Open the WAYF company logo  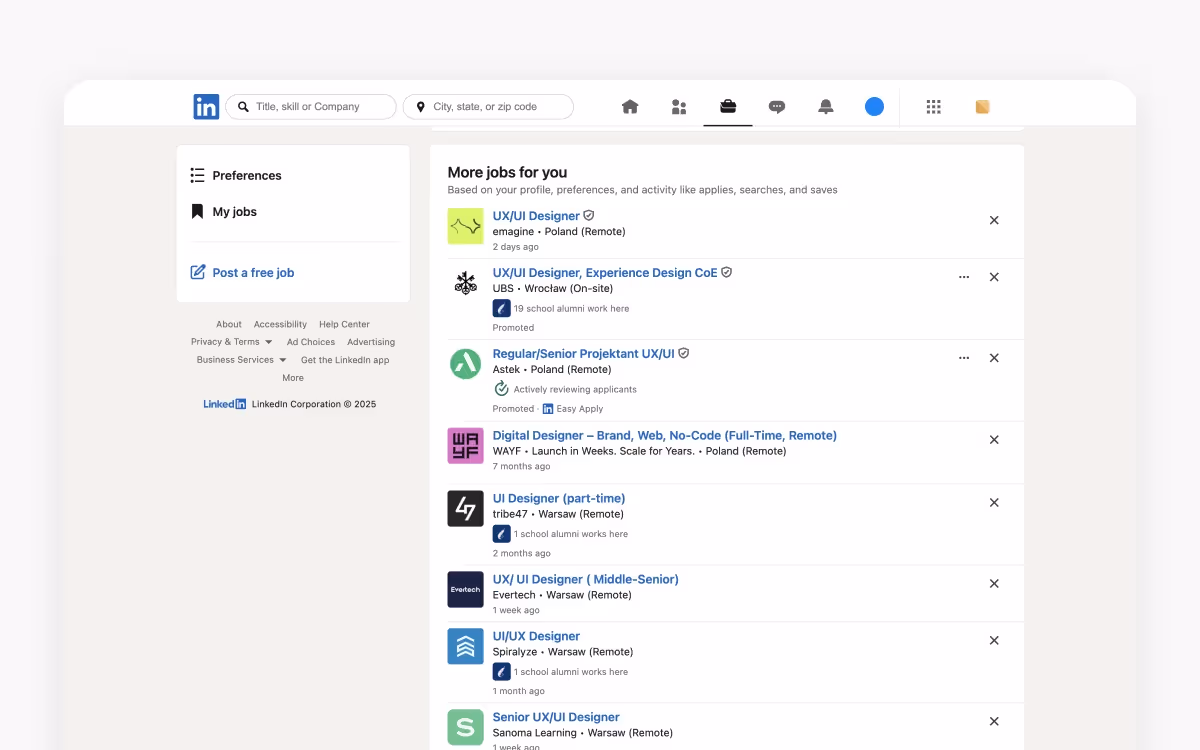(x=465, y=445)
